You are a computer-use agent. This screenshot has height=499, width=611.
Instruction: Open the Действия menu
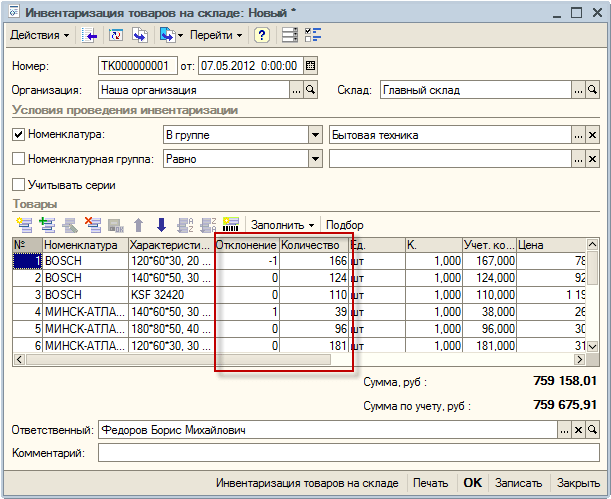(x=39, y=35)
